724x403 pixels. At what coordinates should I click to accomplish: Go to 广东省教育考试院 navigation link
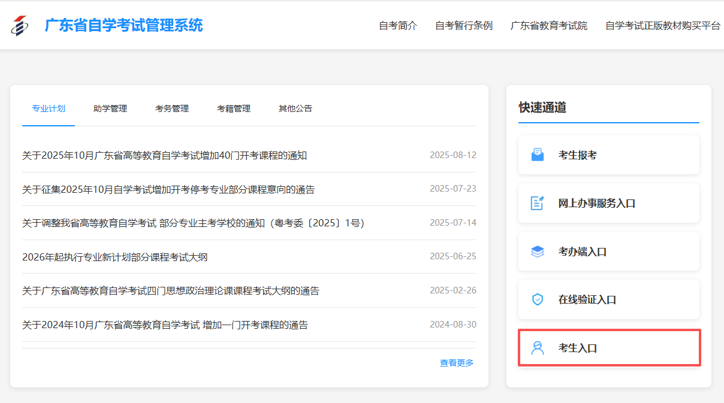click(549, 25)
